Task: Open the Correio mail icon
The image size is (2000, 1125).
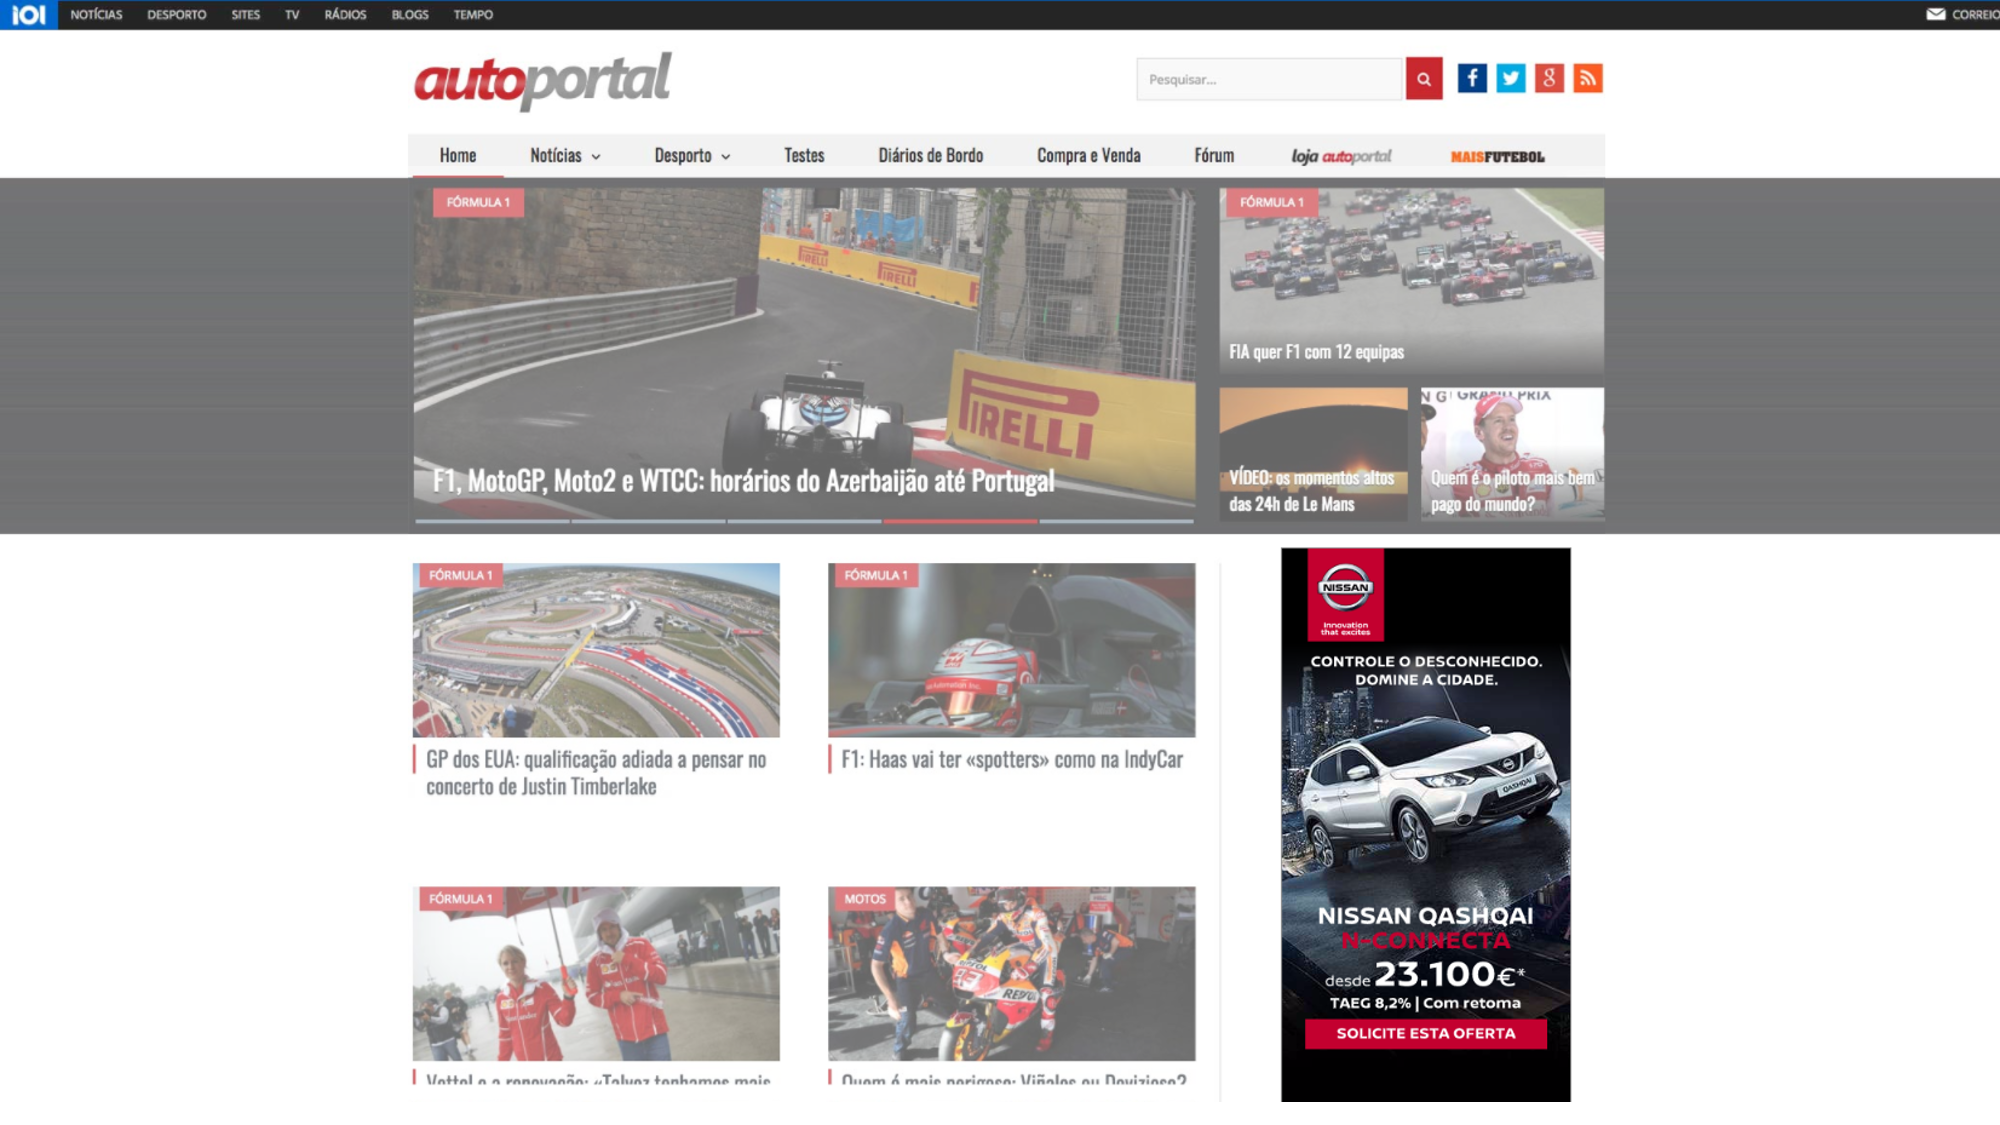Action: click(1936, 14)
